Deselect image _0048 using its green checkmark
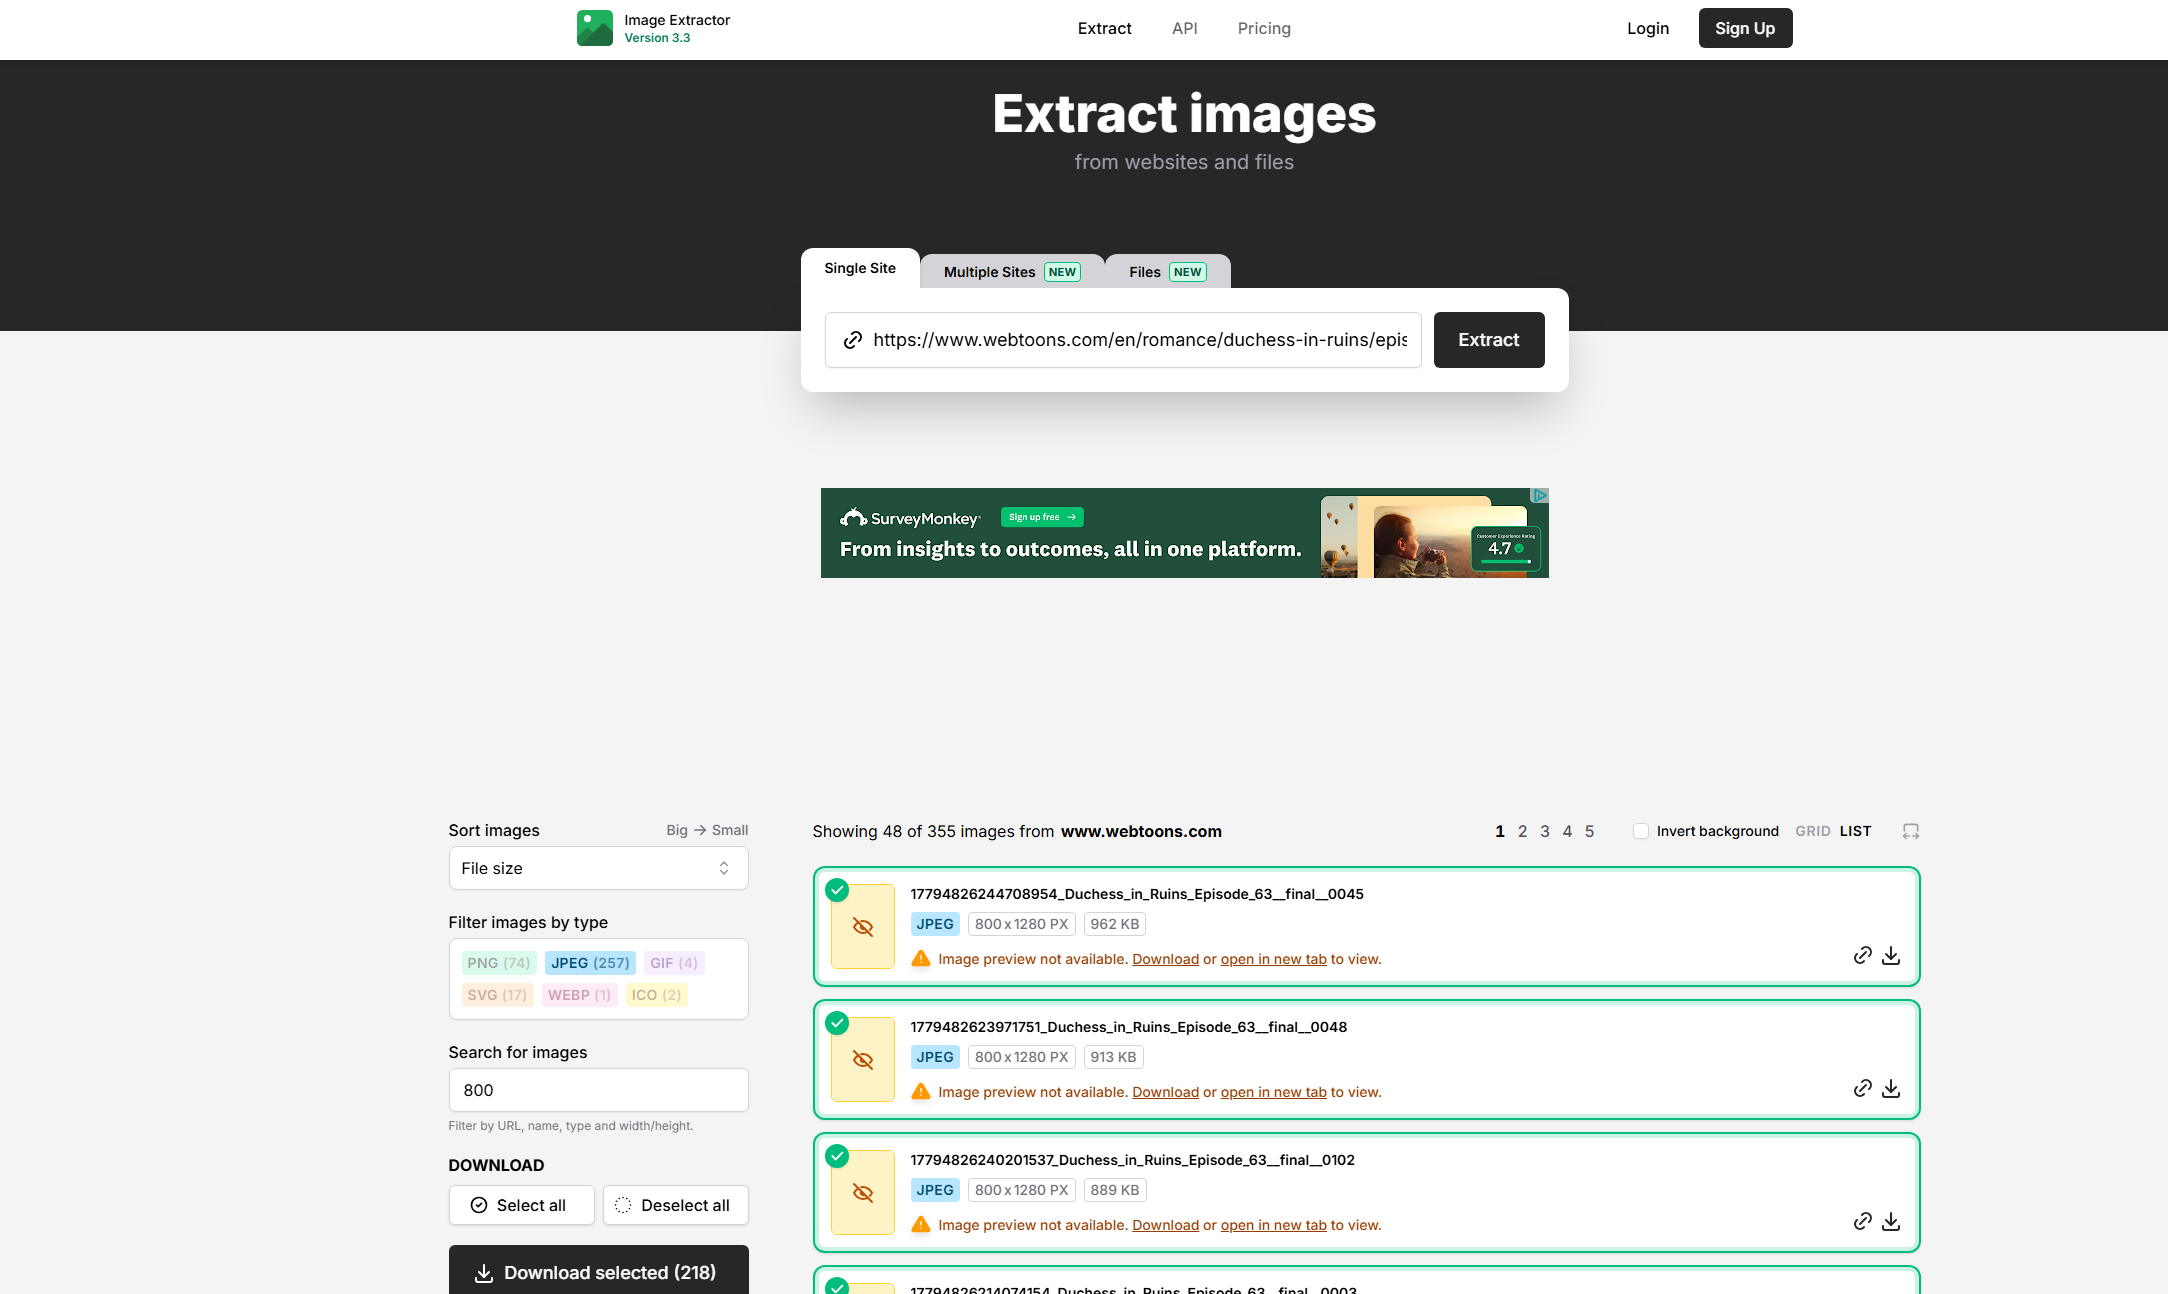 pyautogui.click(x=837, y=1023)
